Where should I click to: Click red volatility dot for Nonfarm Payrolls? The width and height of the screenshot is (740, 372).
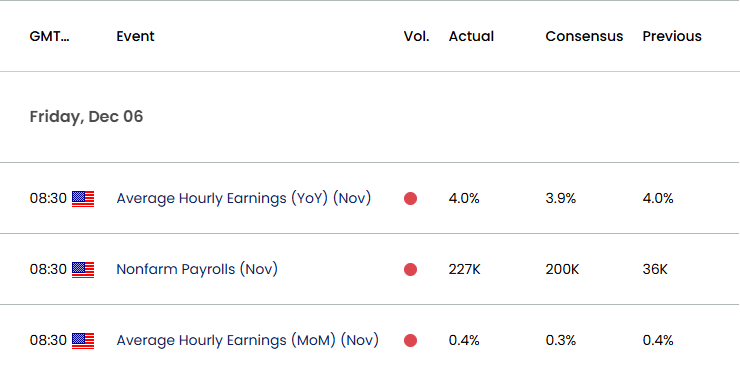[411, 270]
